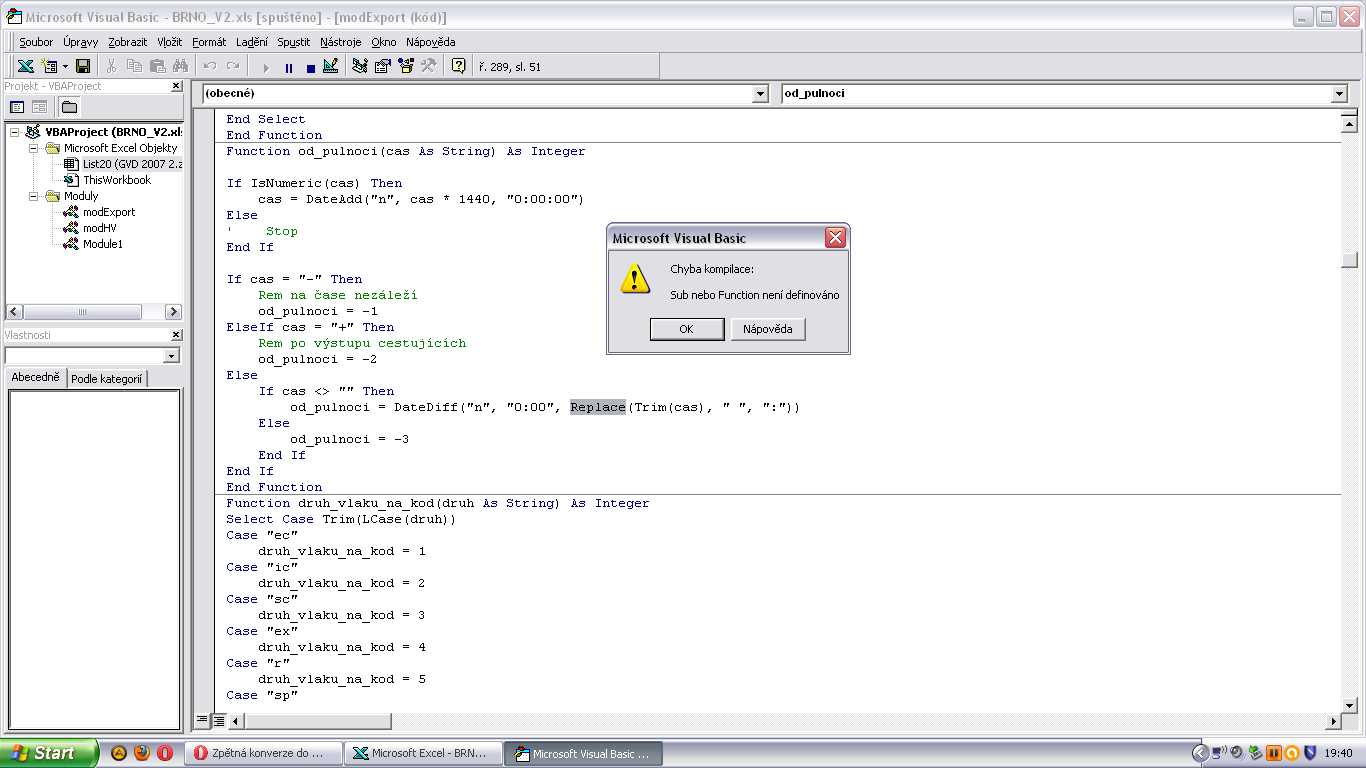Image resolution: width=1366 pixels, height=768 pixels.
Task: Collapse the Moduly folder tree node
Action: 34,196
